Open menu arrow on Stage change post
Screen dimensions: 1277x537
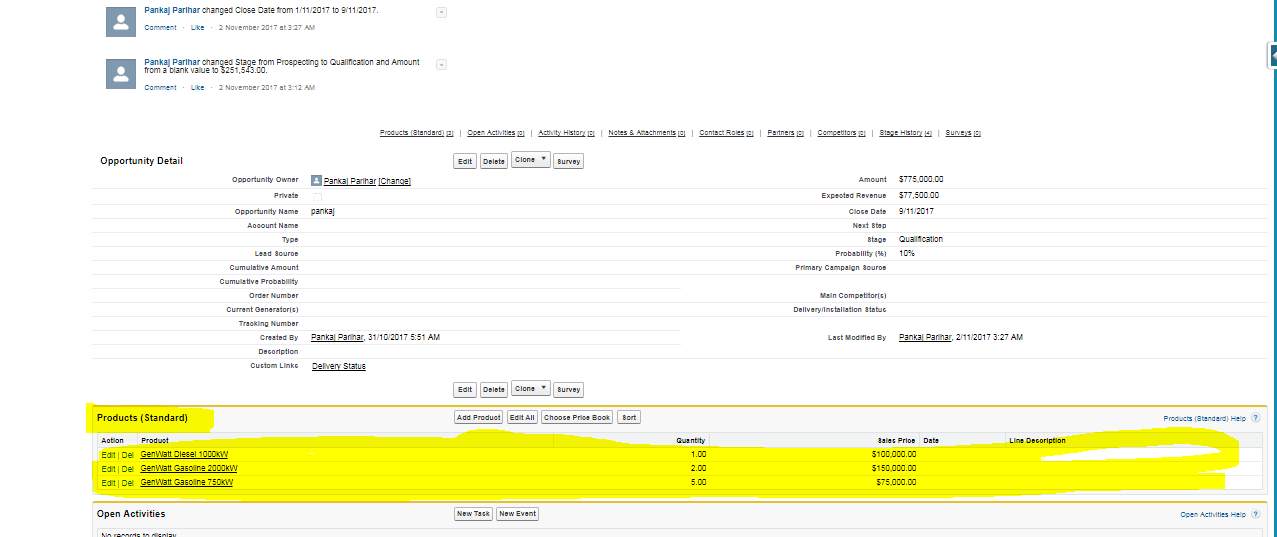click(x=442, y=64)
